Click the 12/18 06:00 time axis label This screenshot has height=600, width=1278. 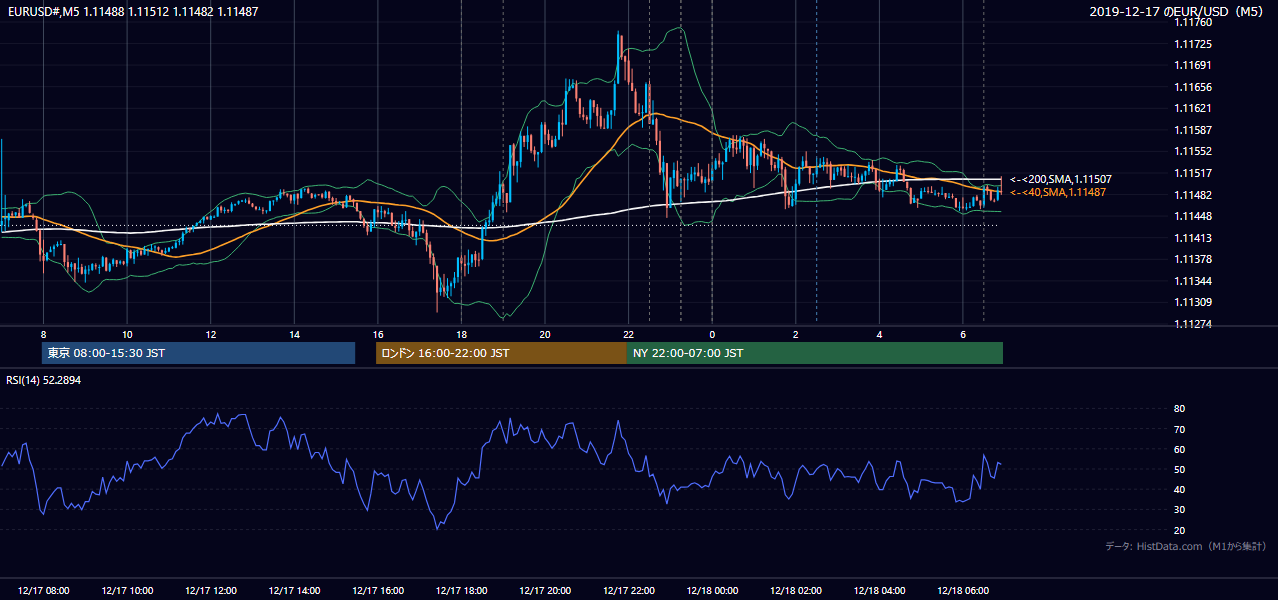962,591
